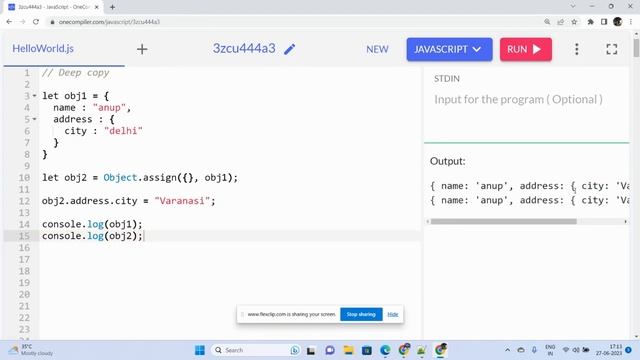The image size is (640, 360).
Task: Click the page vertical scrollbar
Action: click(x=636, y=48)
